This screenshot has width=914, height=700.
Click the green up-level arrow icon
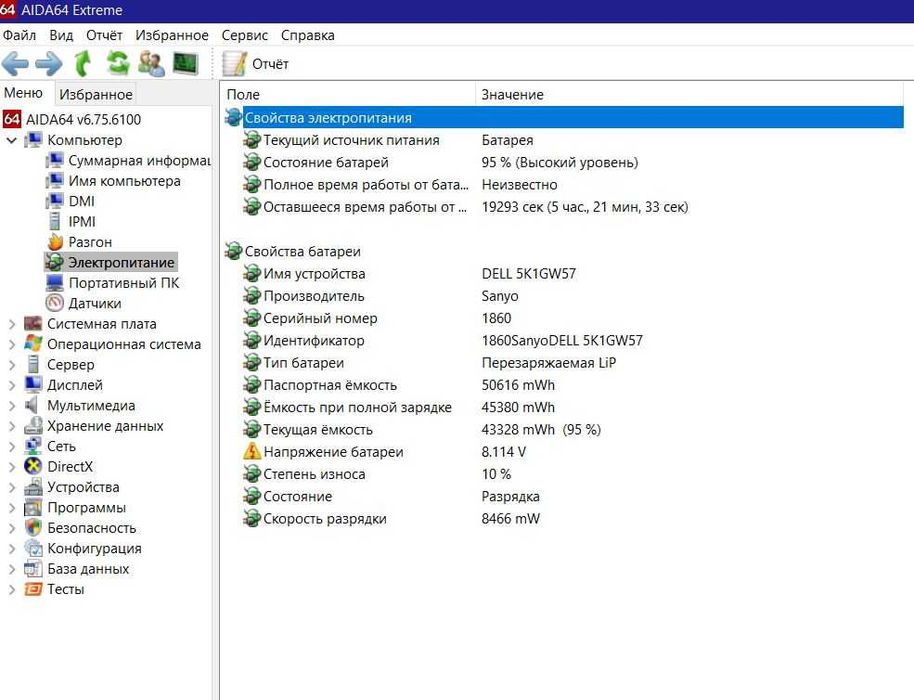(x=83, y=64)
